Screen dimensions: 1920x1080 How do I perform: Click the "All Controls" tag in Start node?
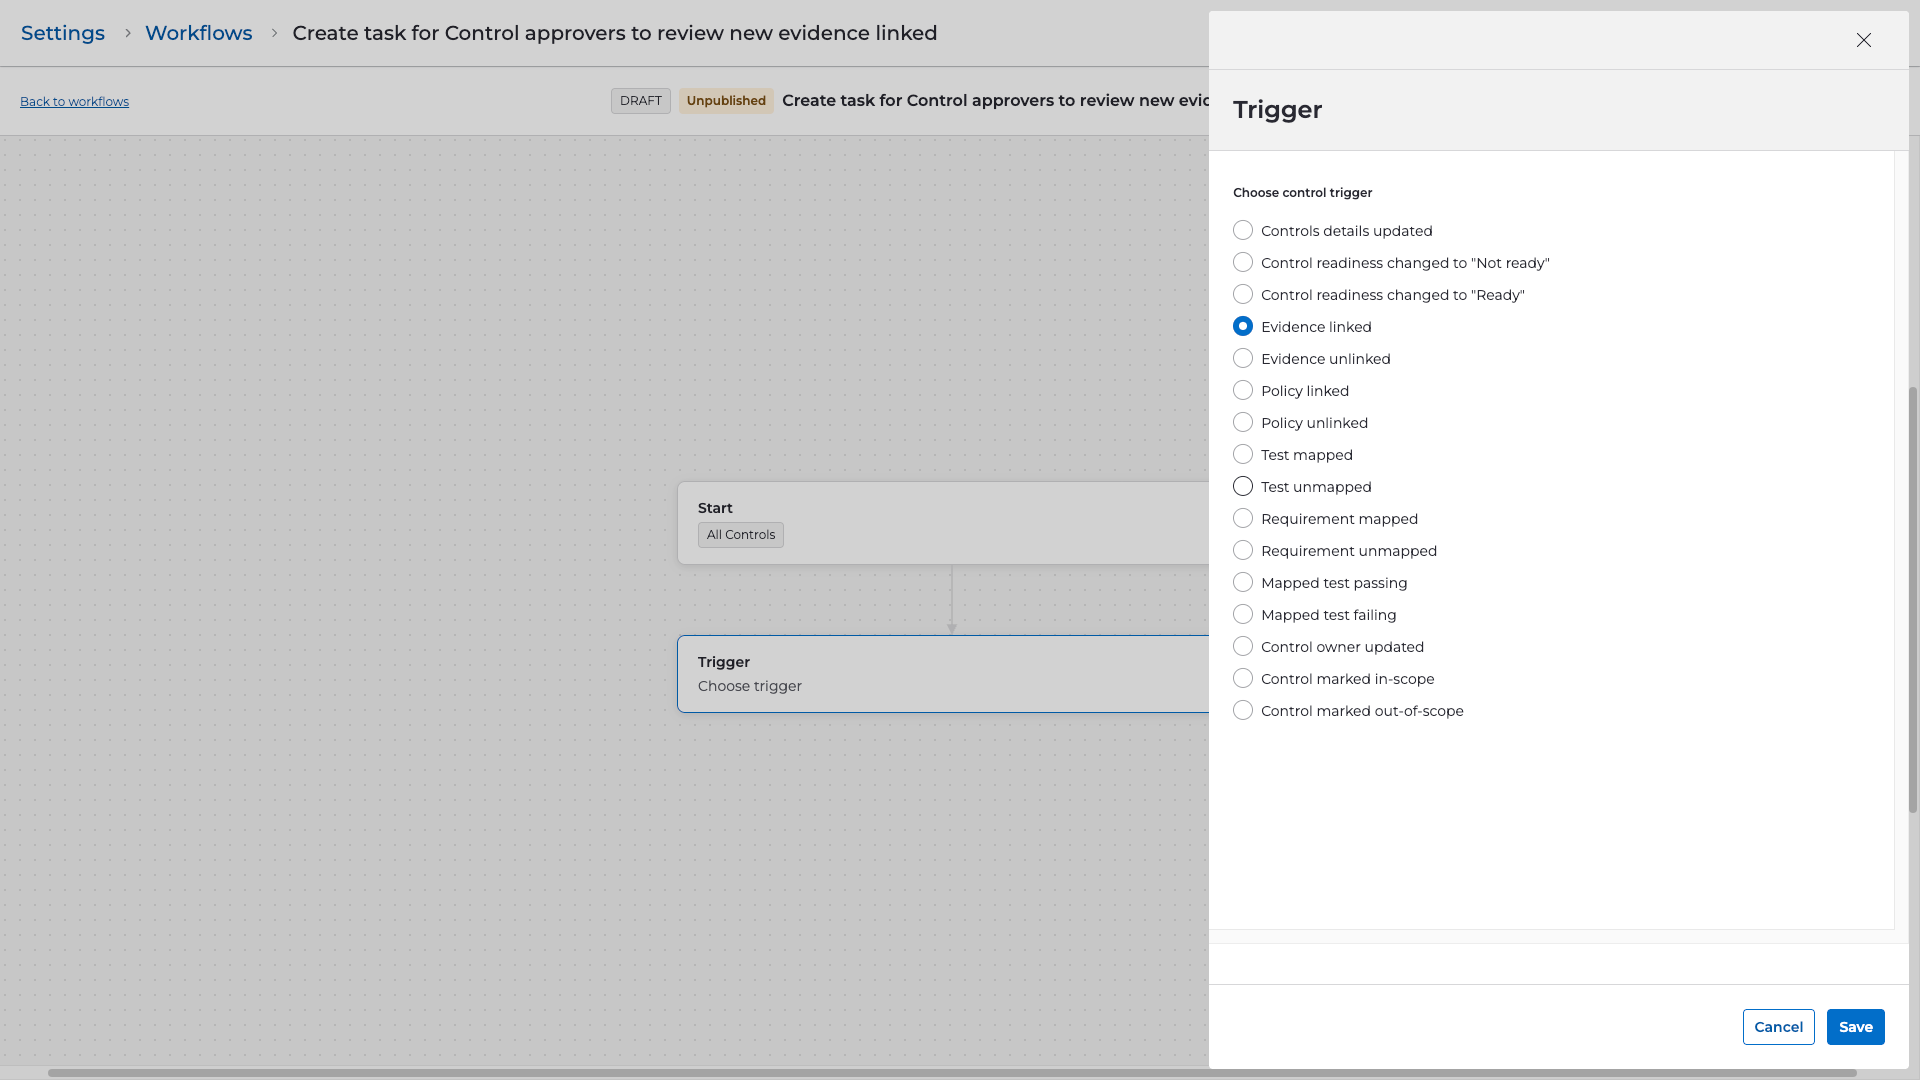(740, 535)
